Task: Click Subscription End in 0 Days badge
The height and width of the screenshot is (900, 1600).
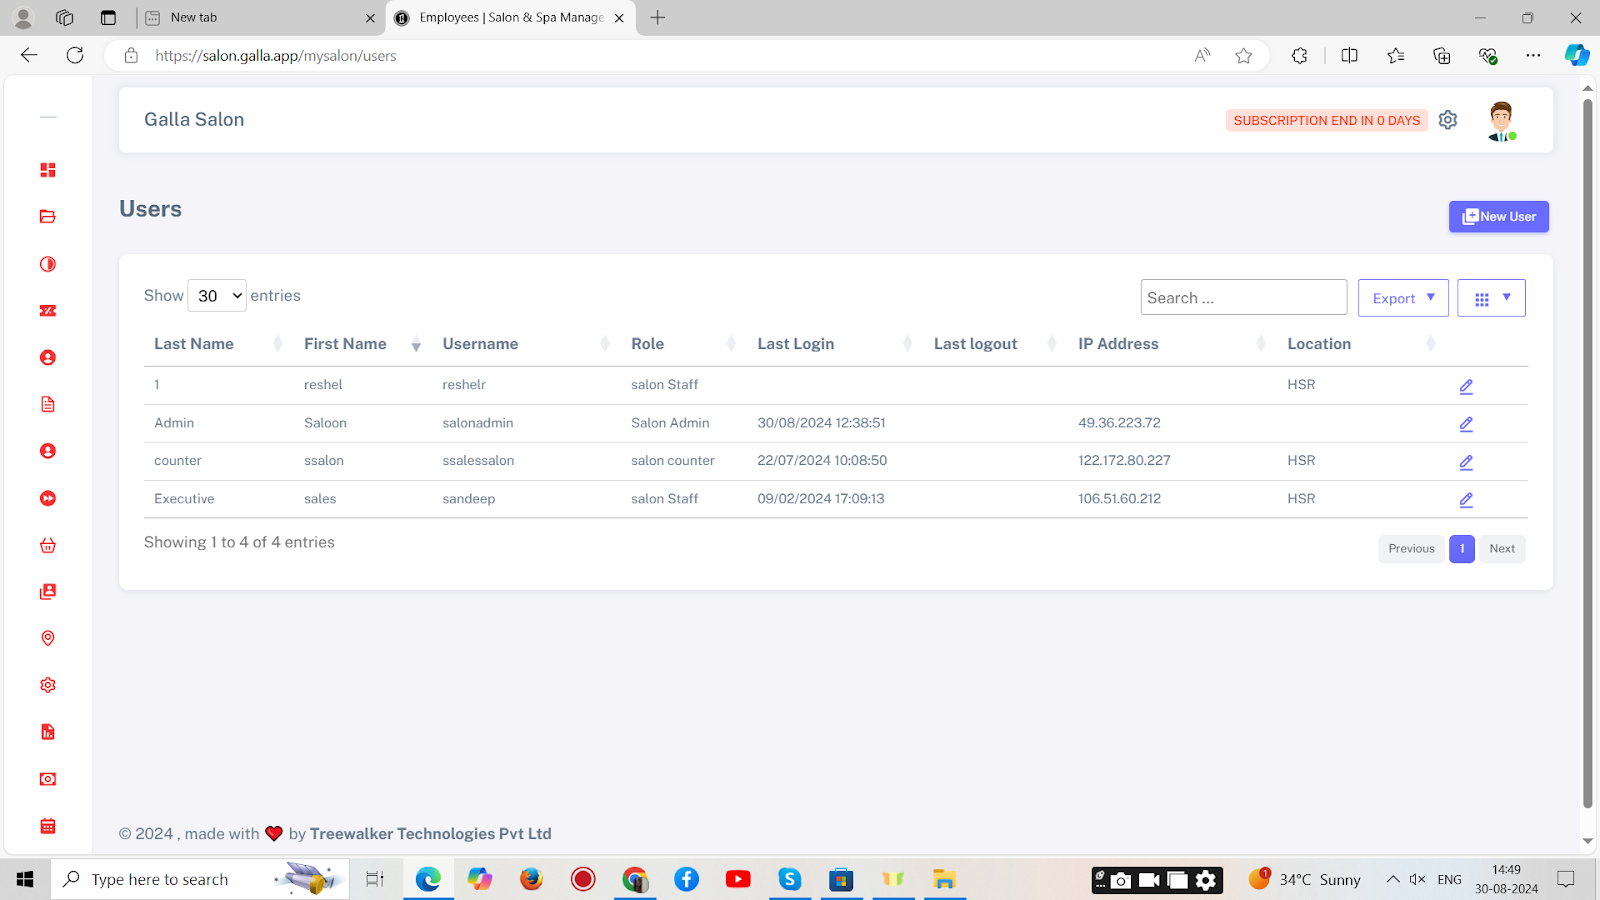Action: (1327, 121)
